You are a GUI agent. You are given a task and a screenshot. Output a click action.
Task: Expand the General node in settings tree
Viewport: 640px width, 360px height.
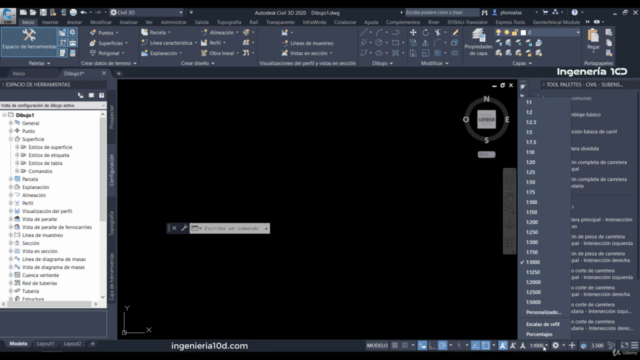click(11, 123)
